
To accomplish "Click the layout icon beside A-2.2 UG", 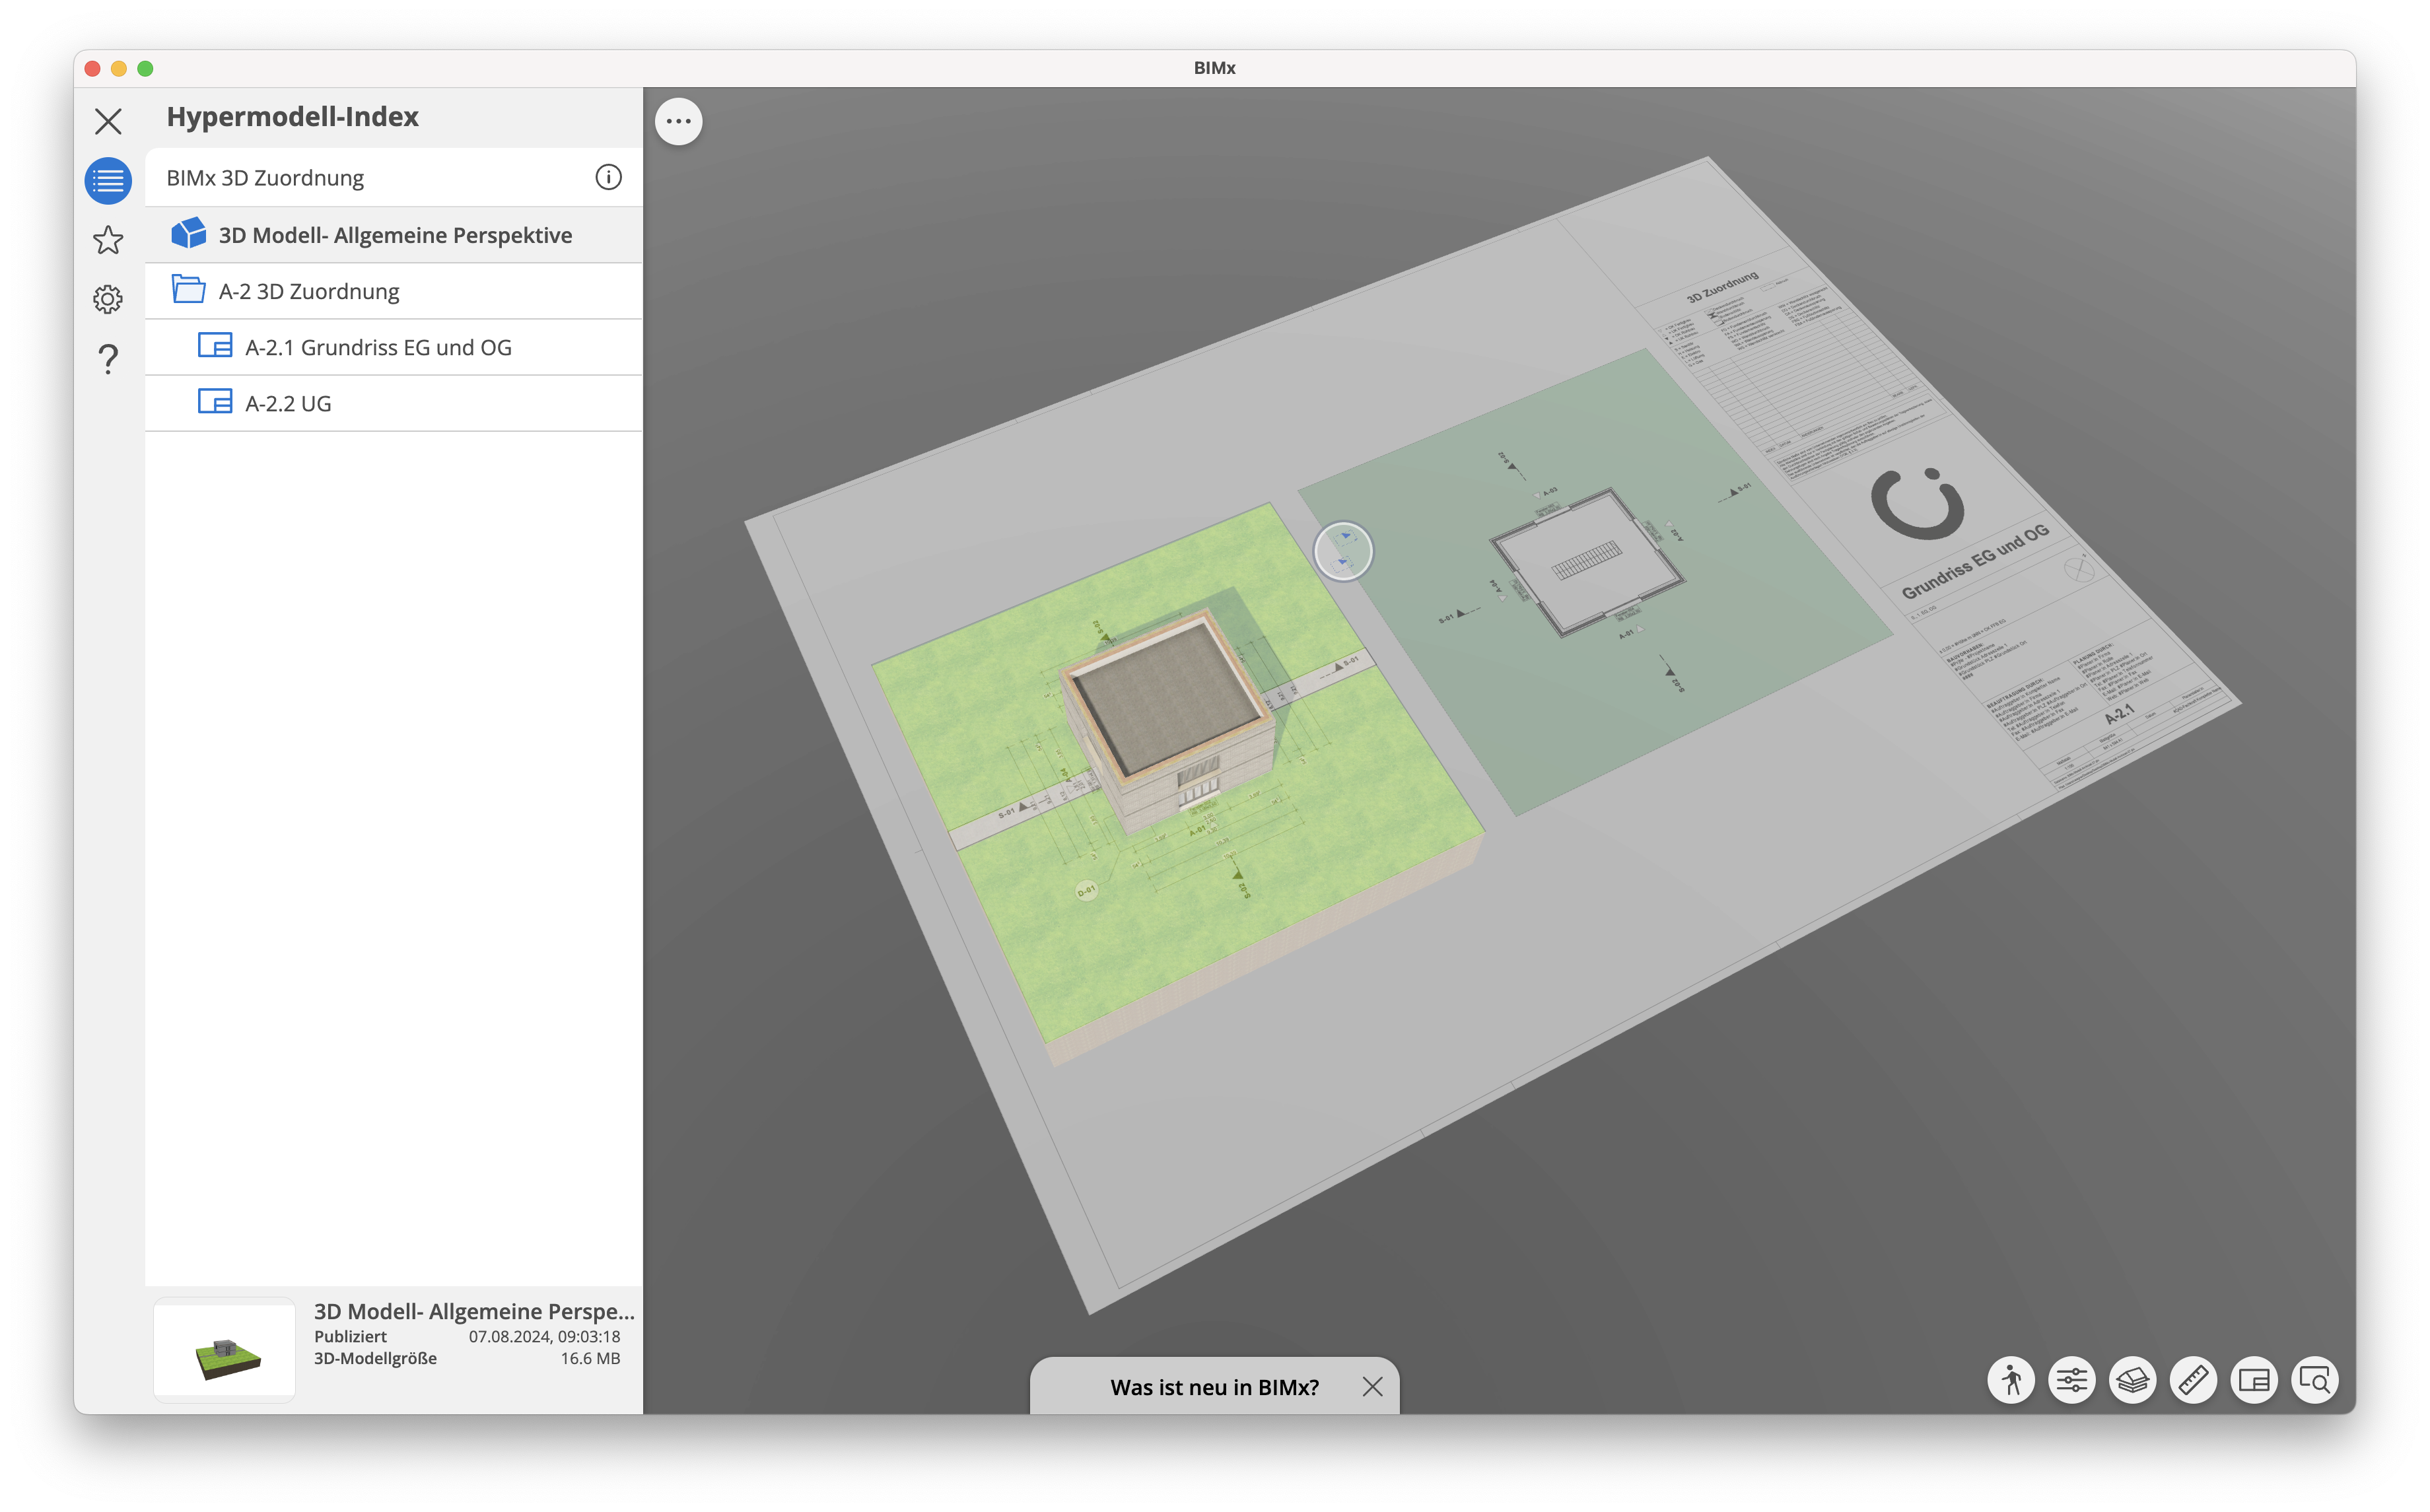I will [215, 401].
